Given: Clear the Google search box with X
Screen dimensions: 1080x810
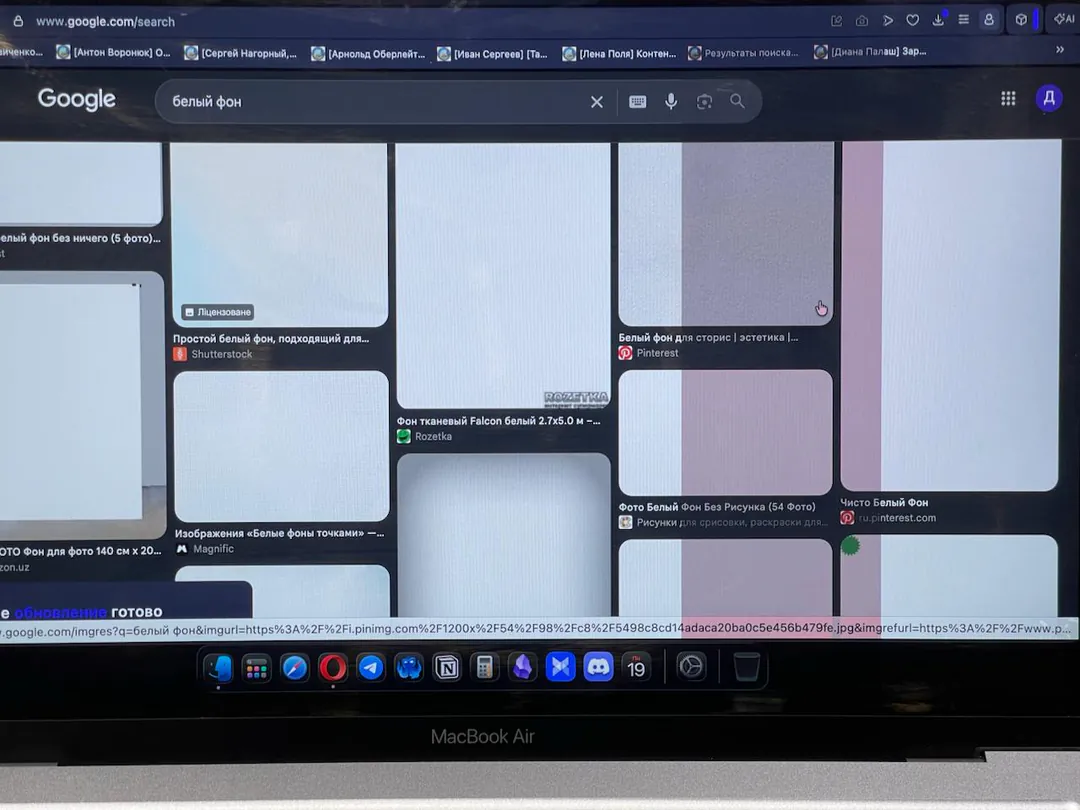Looking at the screenshot, I should click(596, 102).
